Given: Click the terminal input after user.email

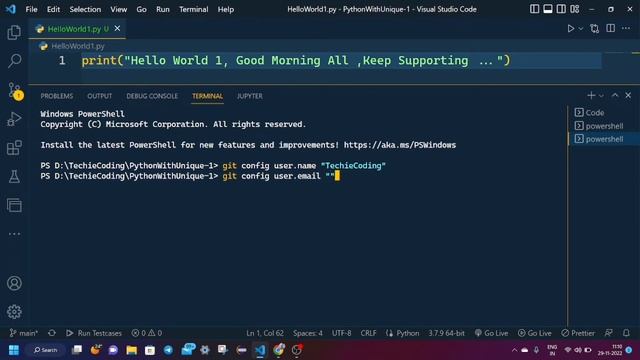Looking at the screenshot, I should pos(337,176).
